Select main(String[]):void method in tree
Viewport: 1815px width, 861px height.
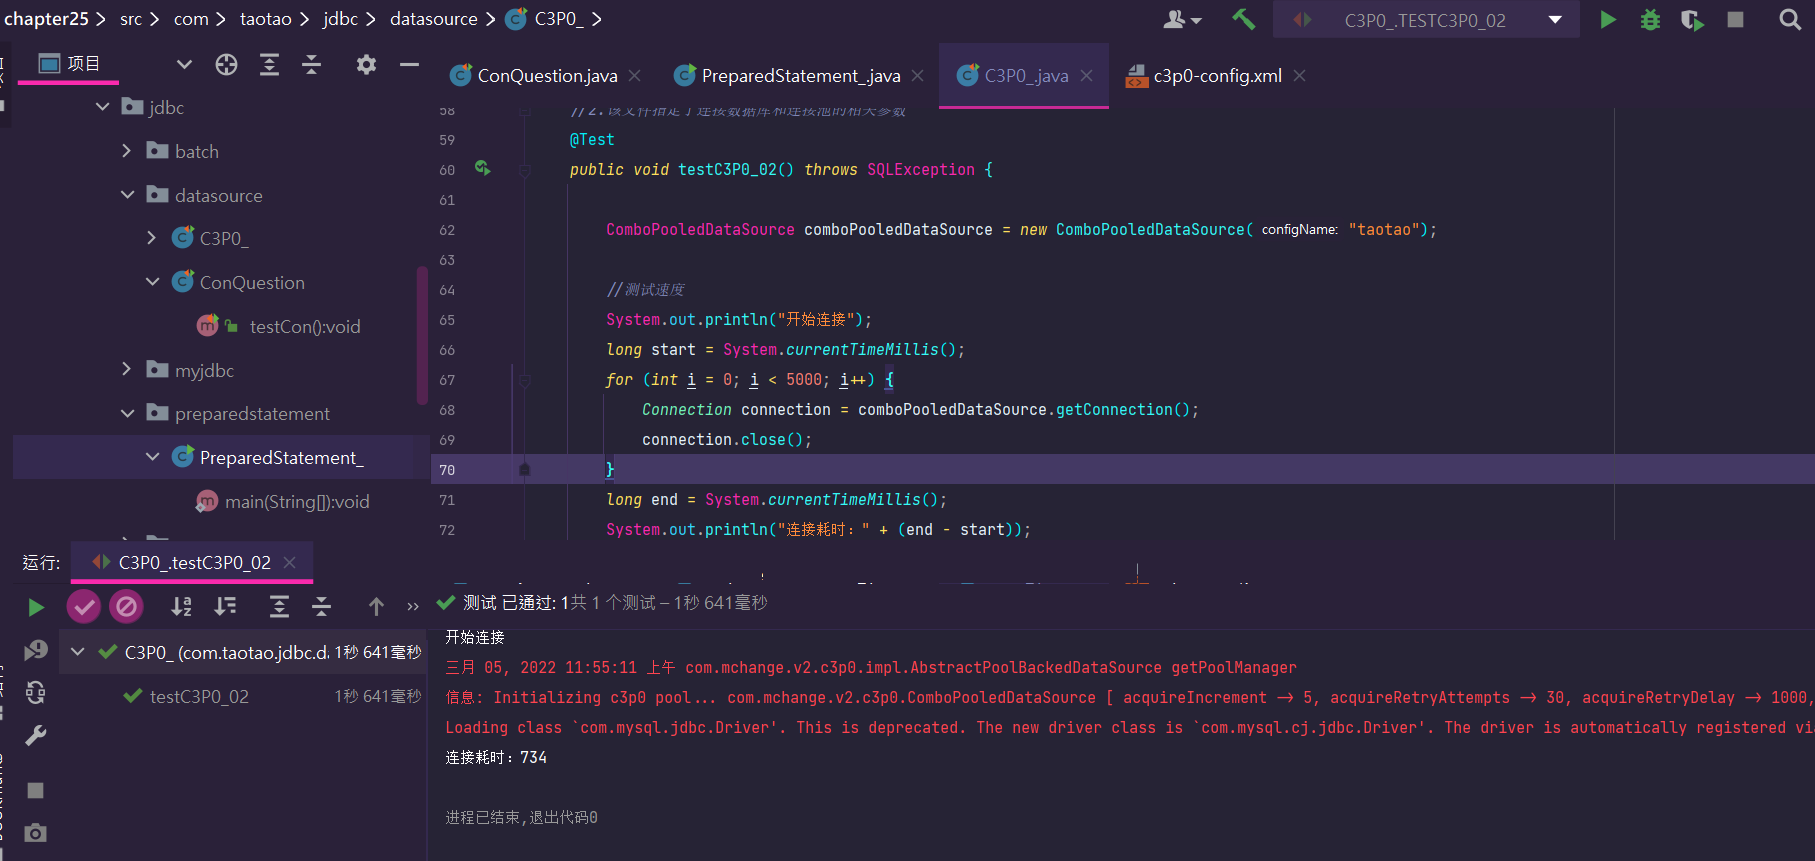[x=297, y=501]
